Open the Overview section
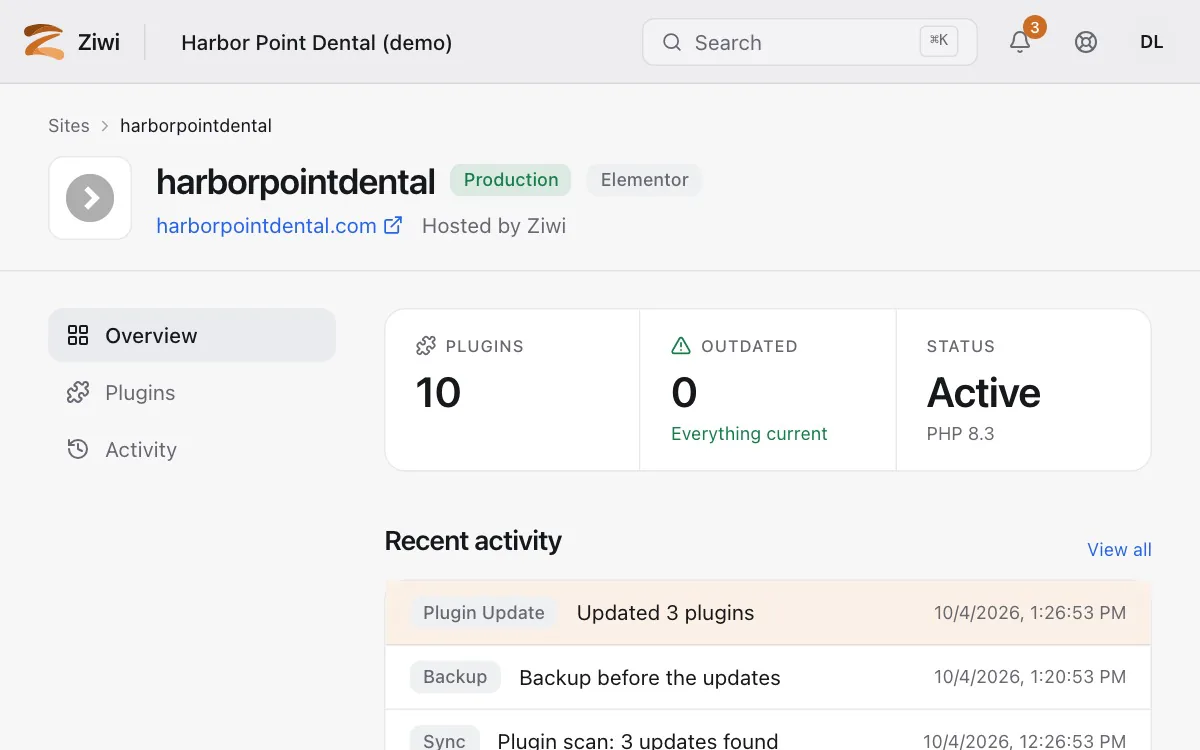The height and width of the screenshot is (750, 1200). point(192,335)
